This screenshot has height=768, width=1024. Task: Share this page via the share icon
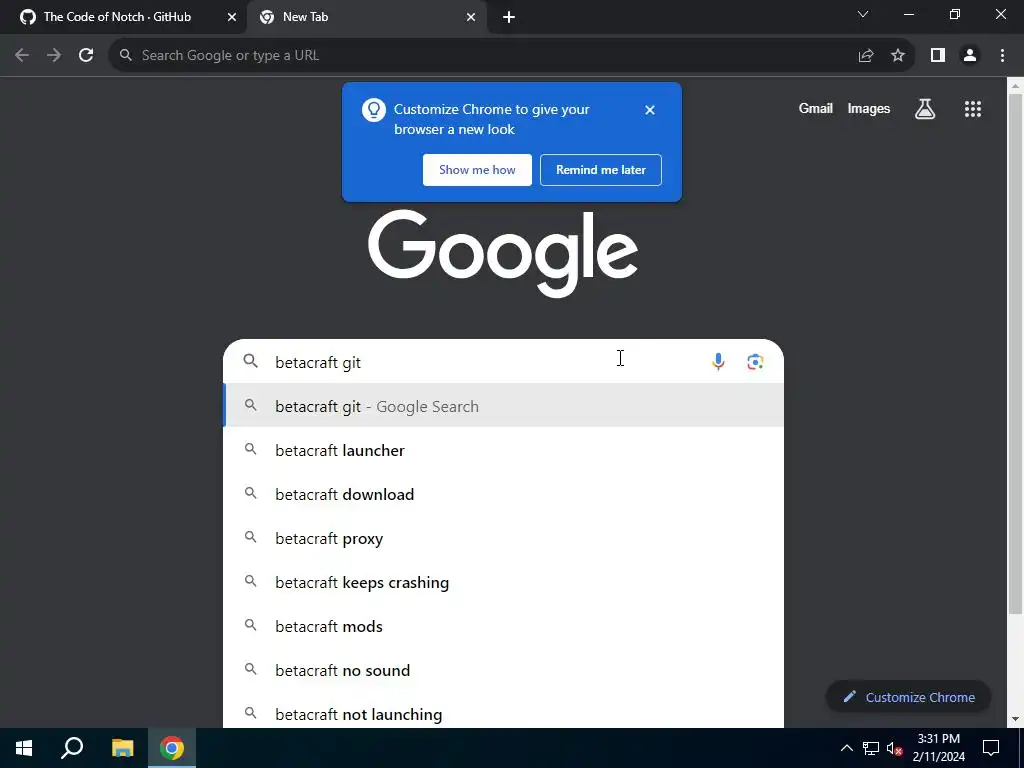coord(866,56)
